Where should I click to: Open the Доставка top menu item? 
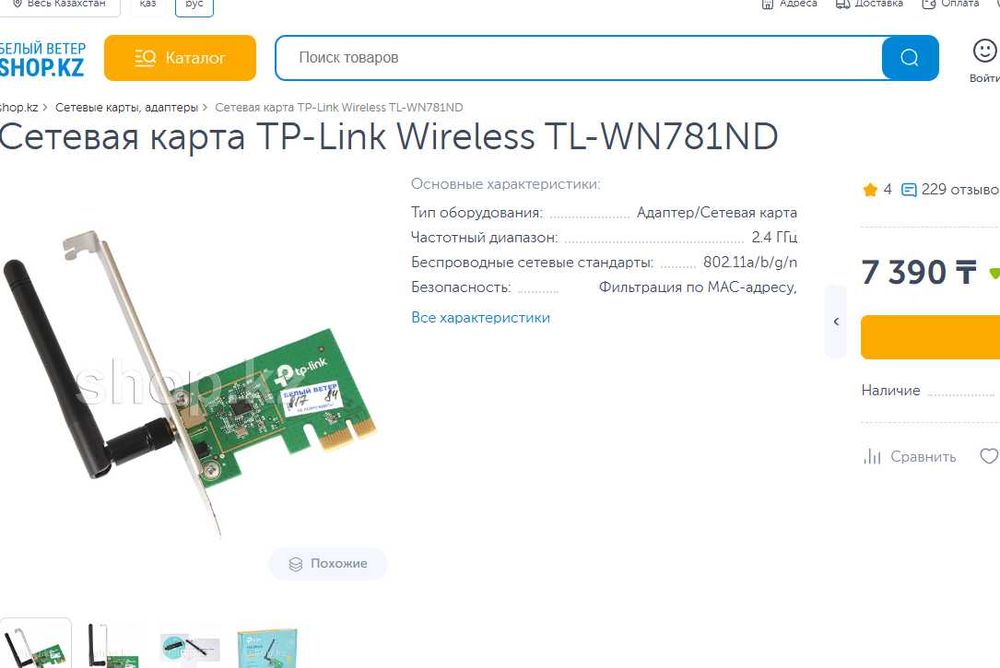pos(869,4)
